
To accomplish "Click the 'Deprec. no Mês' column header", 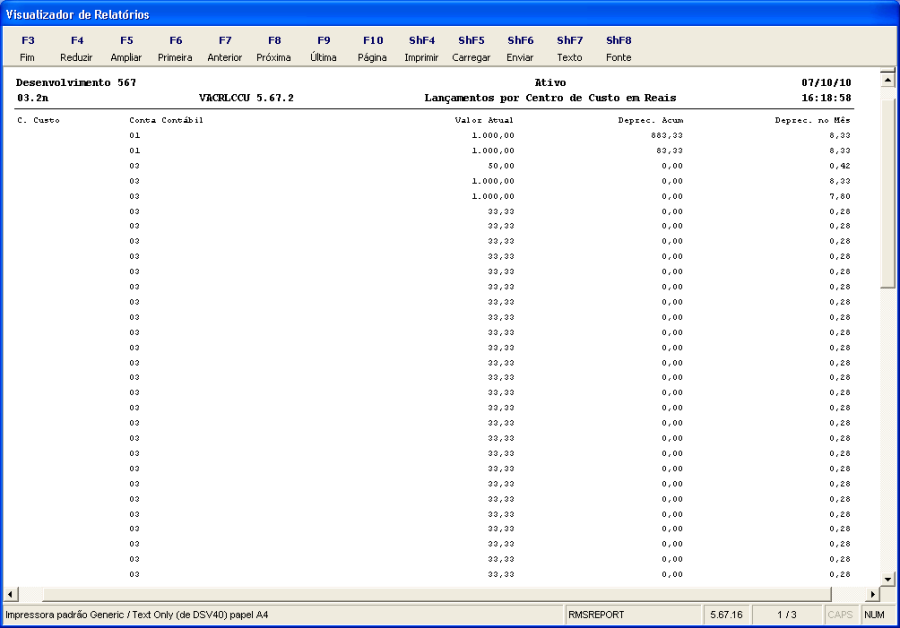I will coord(812,121).
